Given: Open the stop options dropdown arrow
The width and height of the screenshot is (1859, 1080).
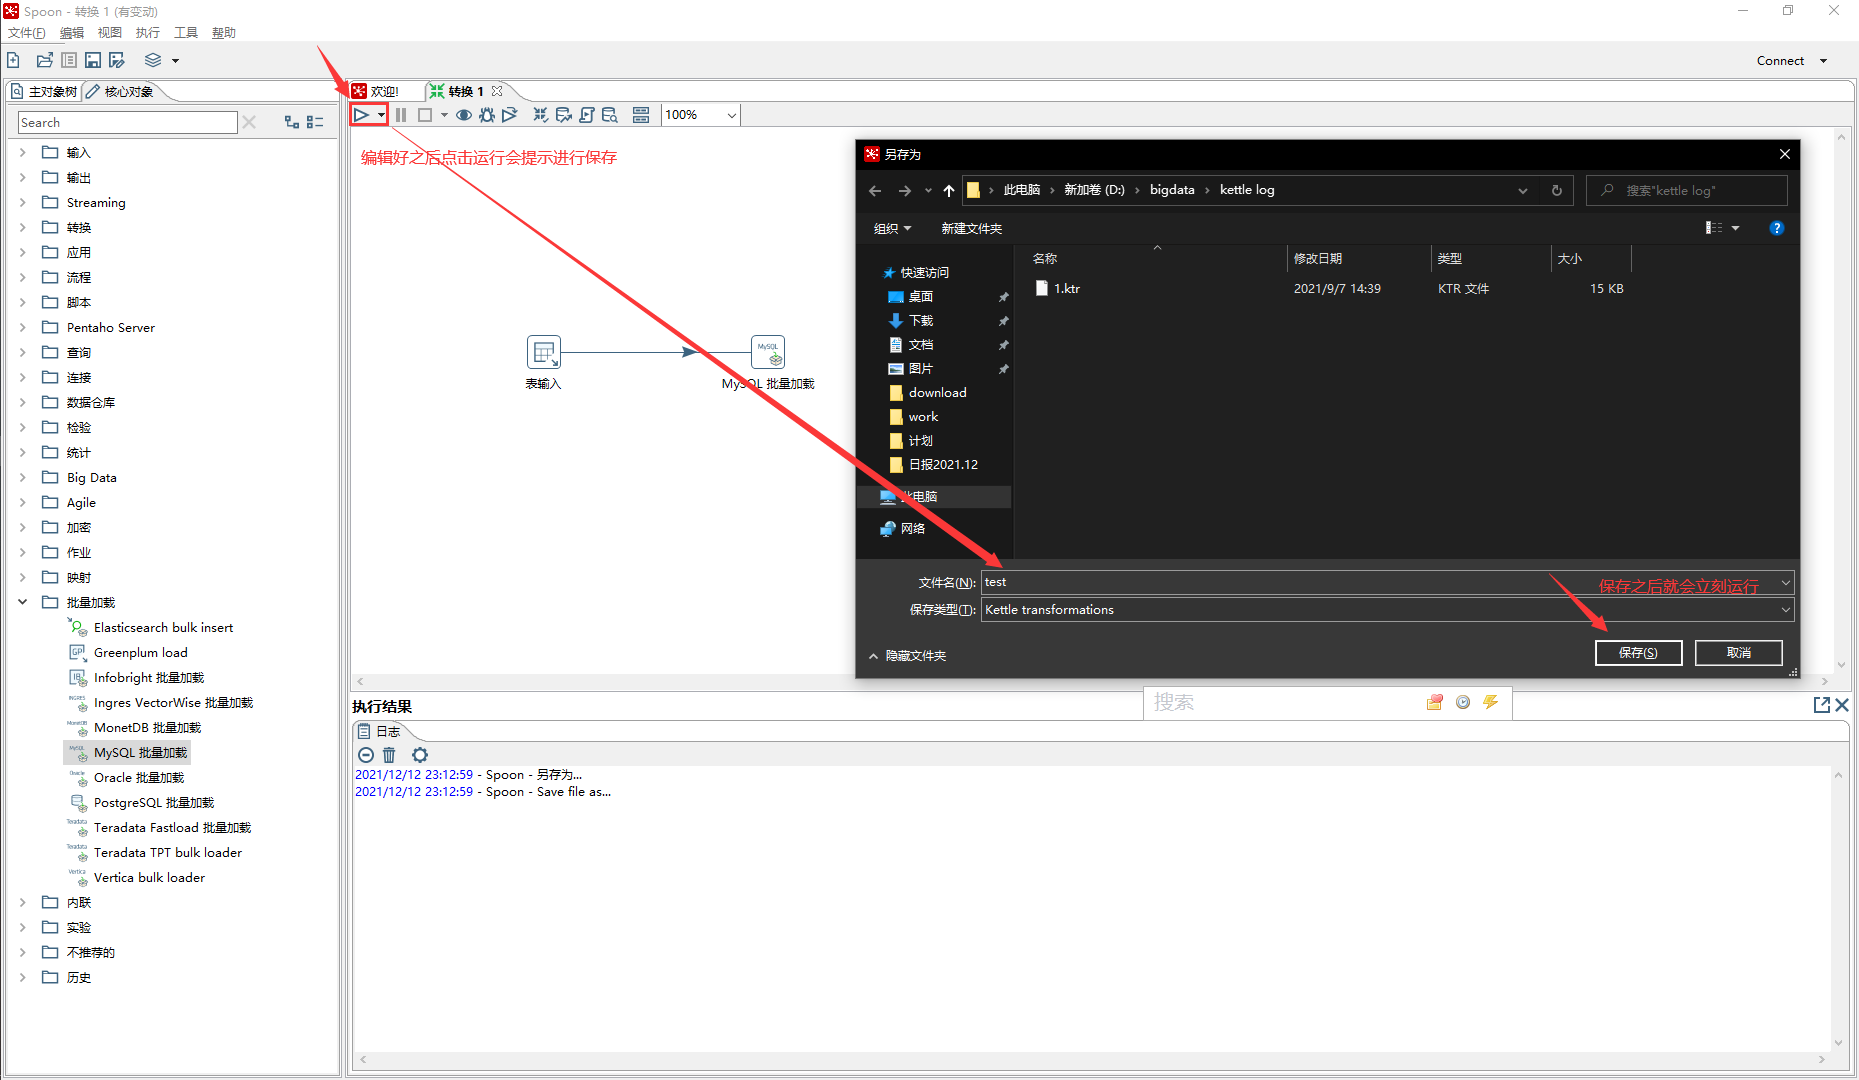Looking at the screenshot, I should [444, 115].
